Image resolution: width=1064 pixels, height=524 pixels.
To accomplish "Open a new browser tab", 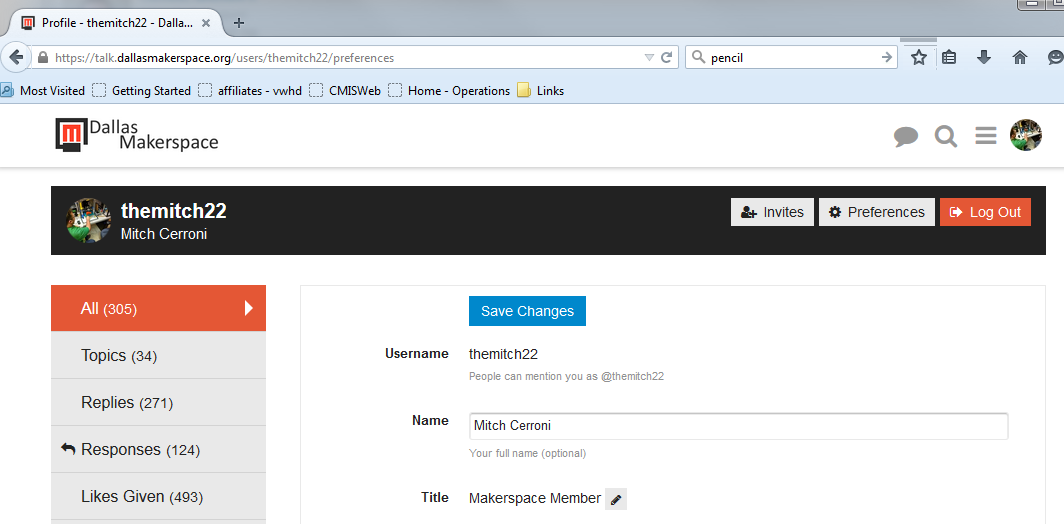I will (x=238, y=22).
